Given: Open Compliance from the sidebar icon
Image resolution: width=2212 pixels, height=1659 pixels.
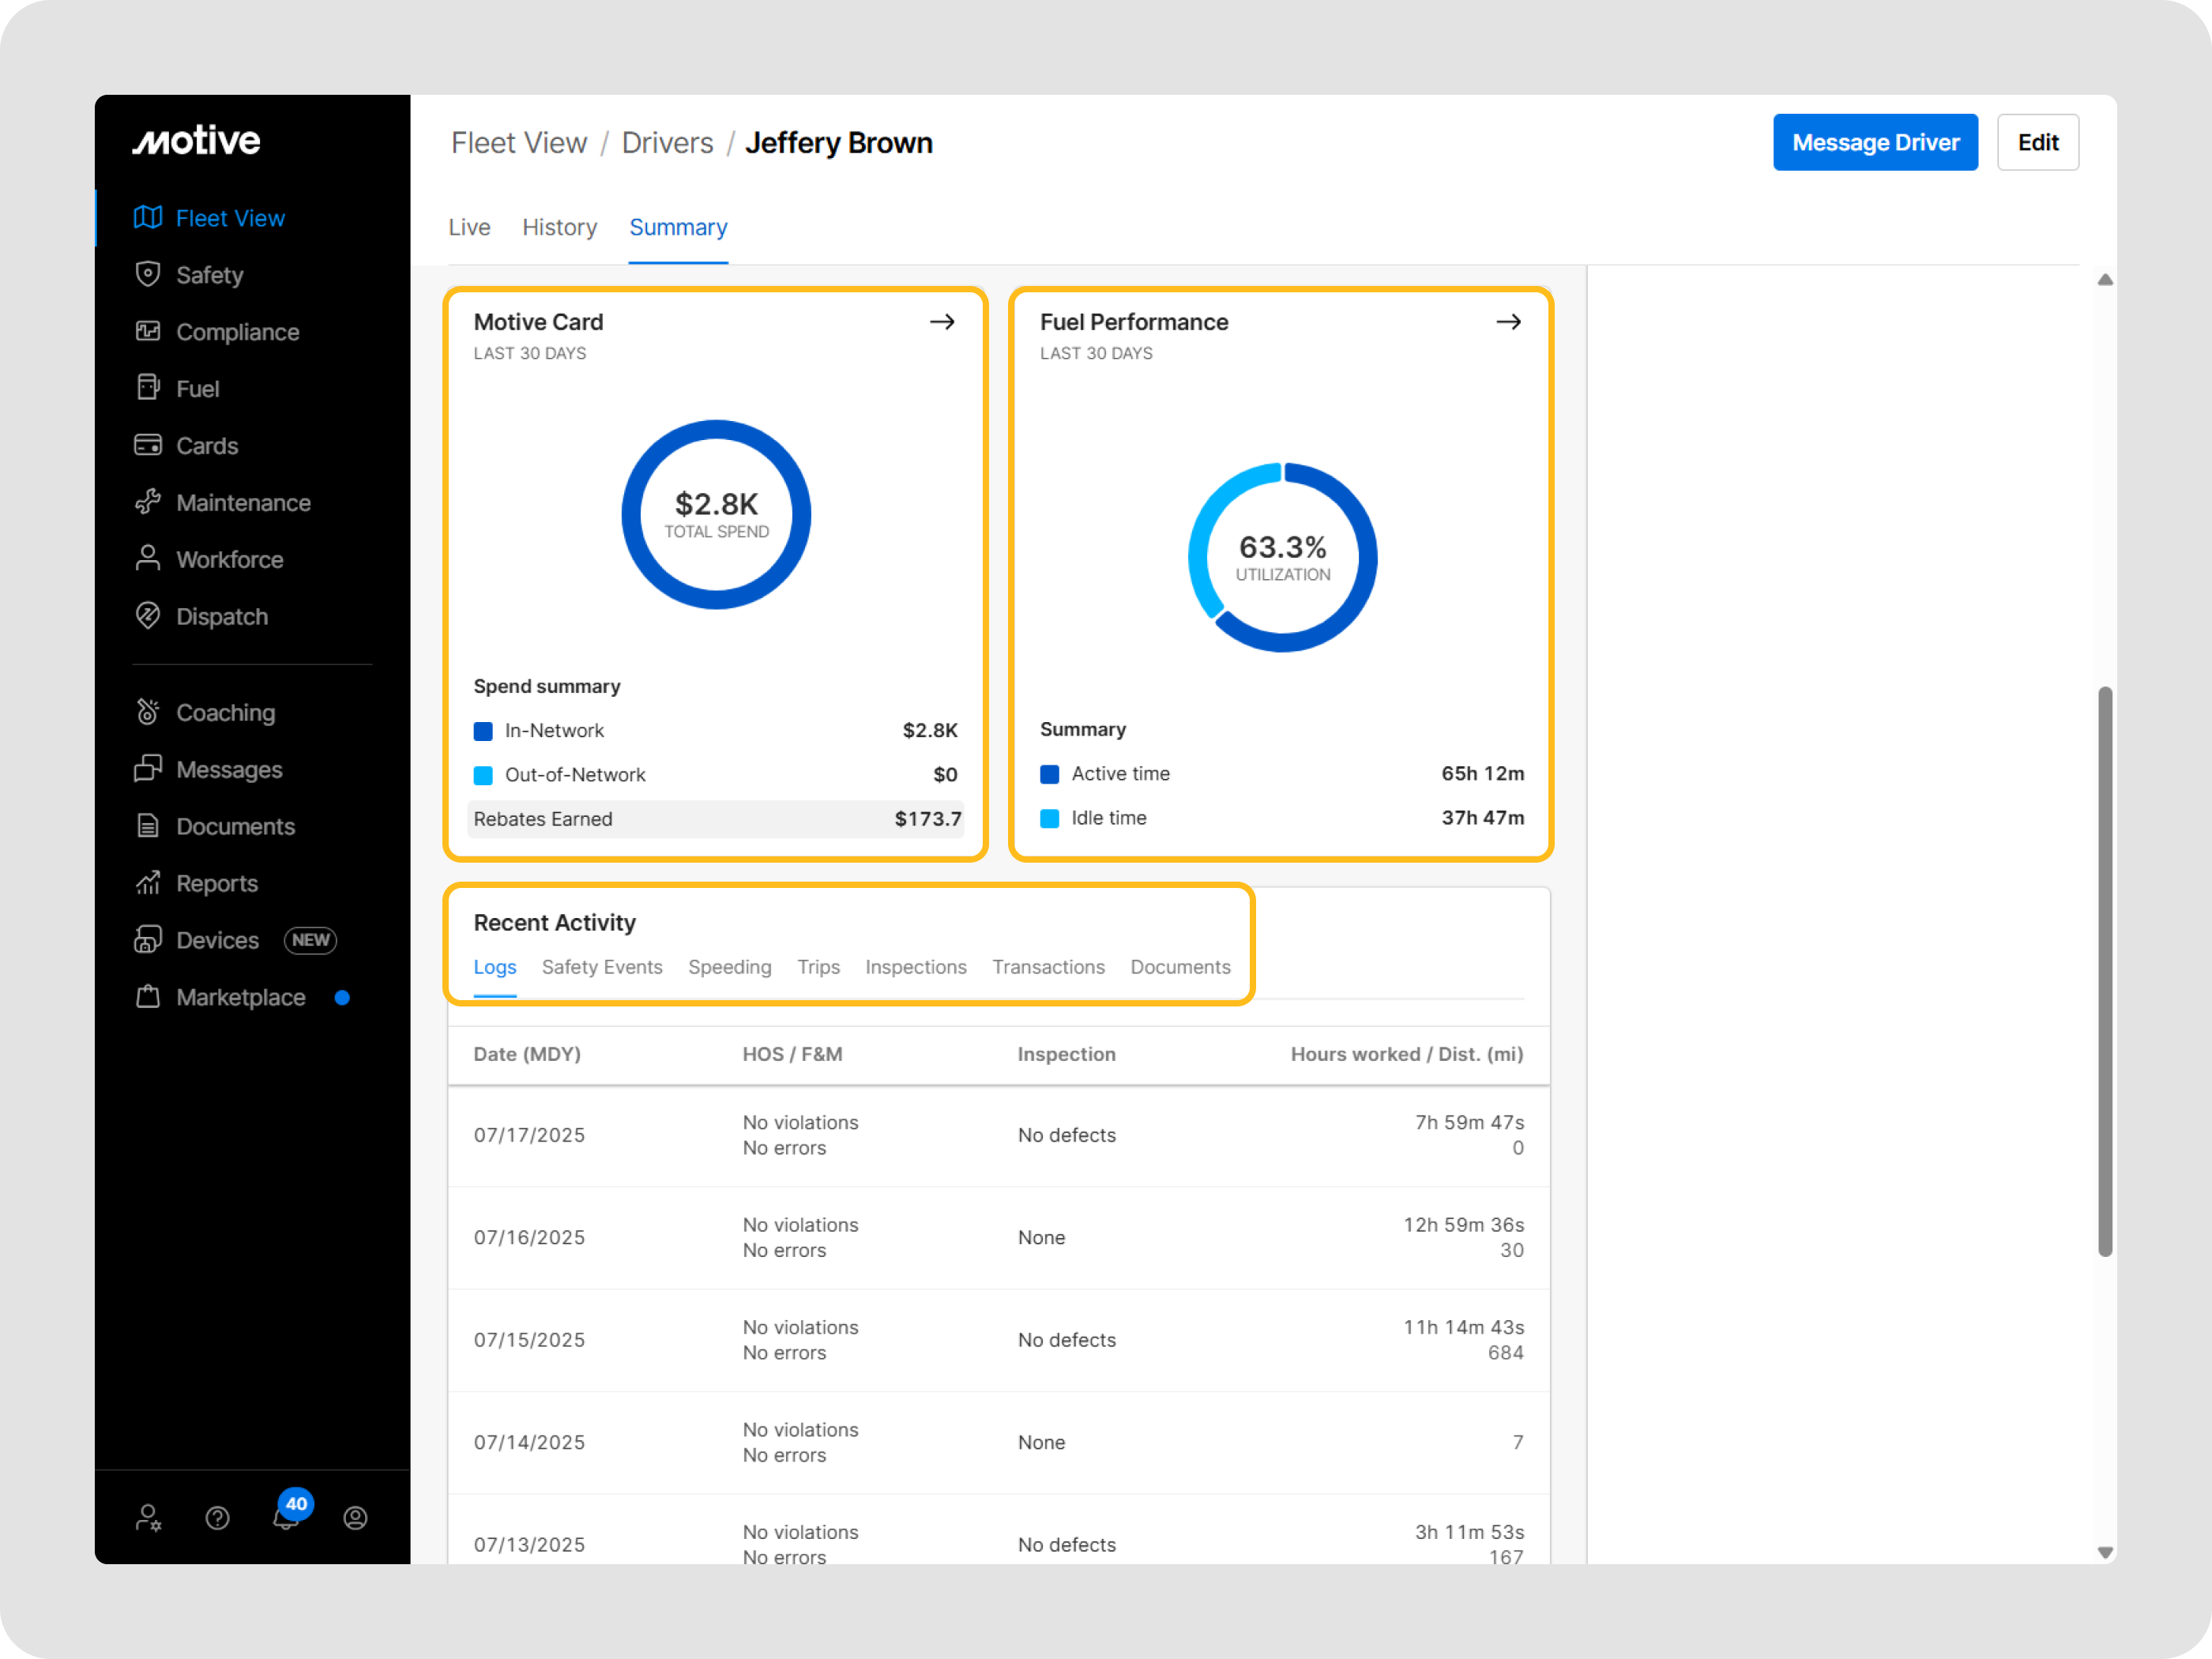Looking at the screenshot, I should tap(148, 331).
